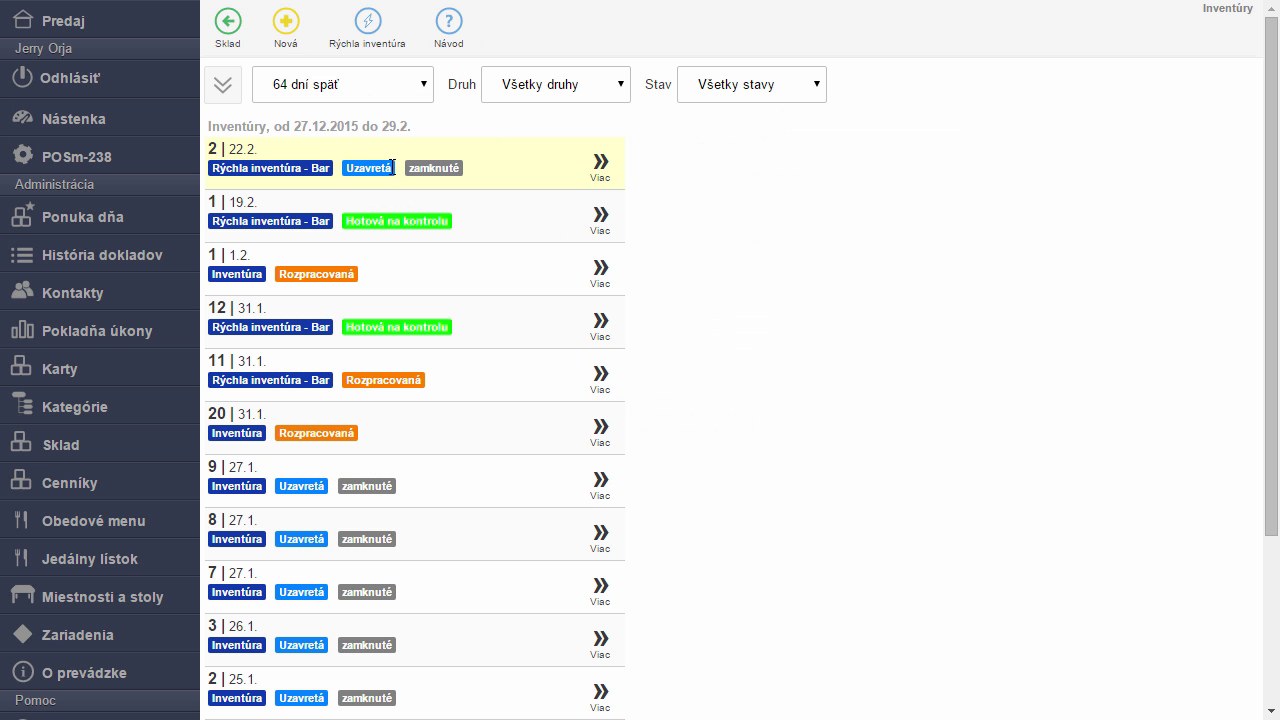The height and width of the screenshot is (720, 1280).
Task: Go to História dokladov menu item
Action: click(100, 255)
